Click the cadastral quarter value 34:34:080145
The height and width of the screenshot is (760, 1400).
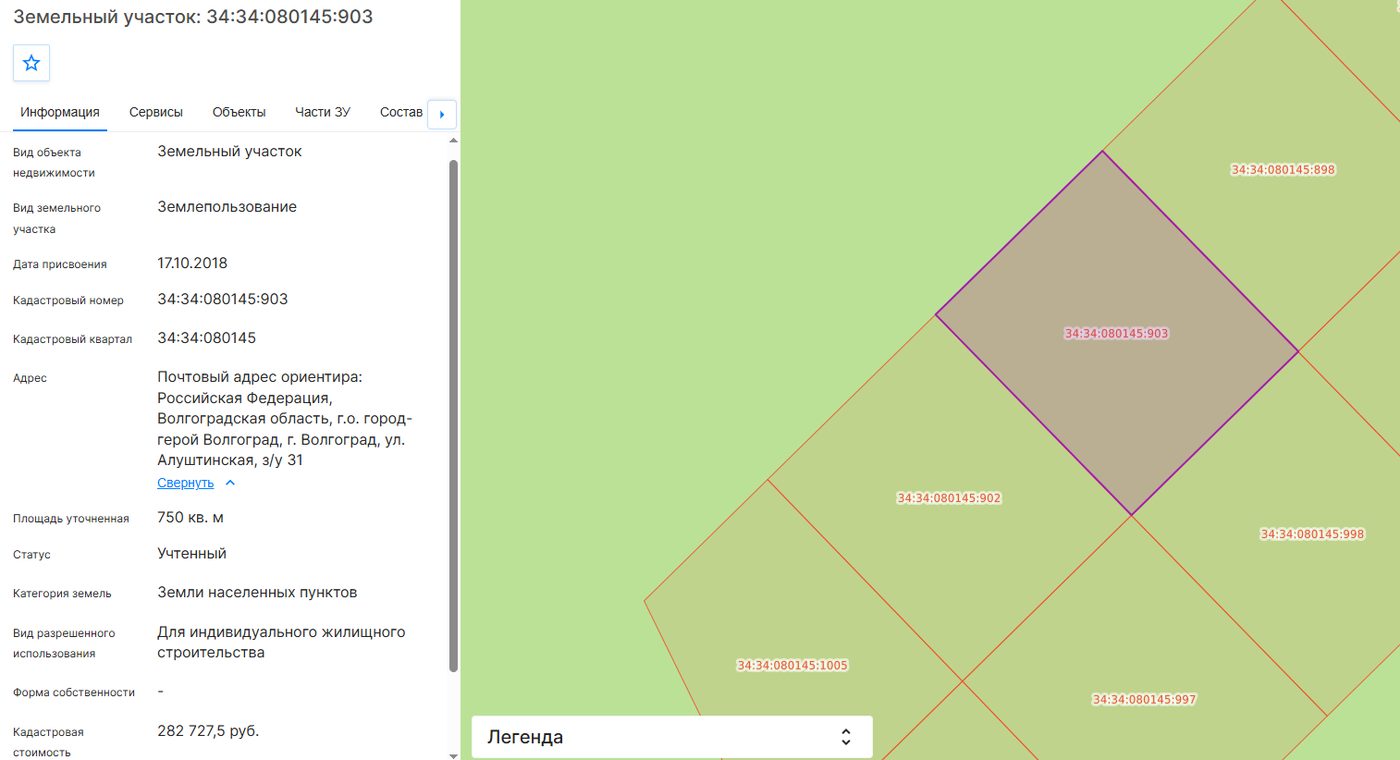[x=206, y=338]
